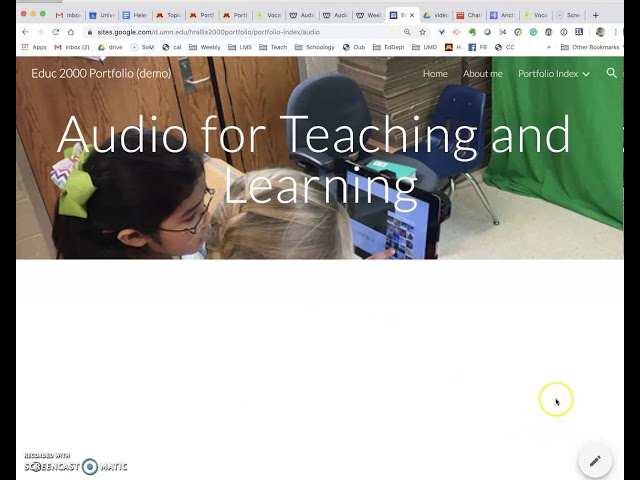
Task: Open the blue Y extension icon
Action: pos(441,32)
